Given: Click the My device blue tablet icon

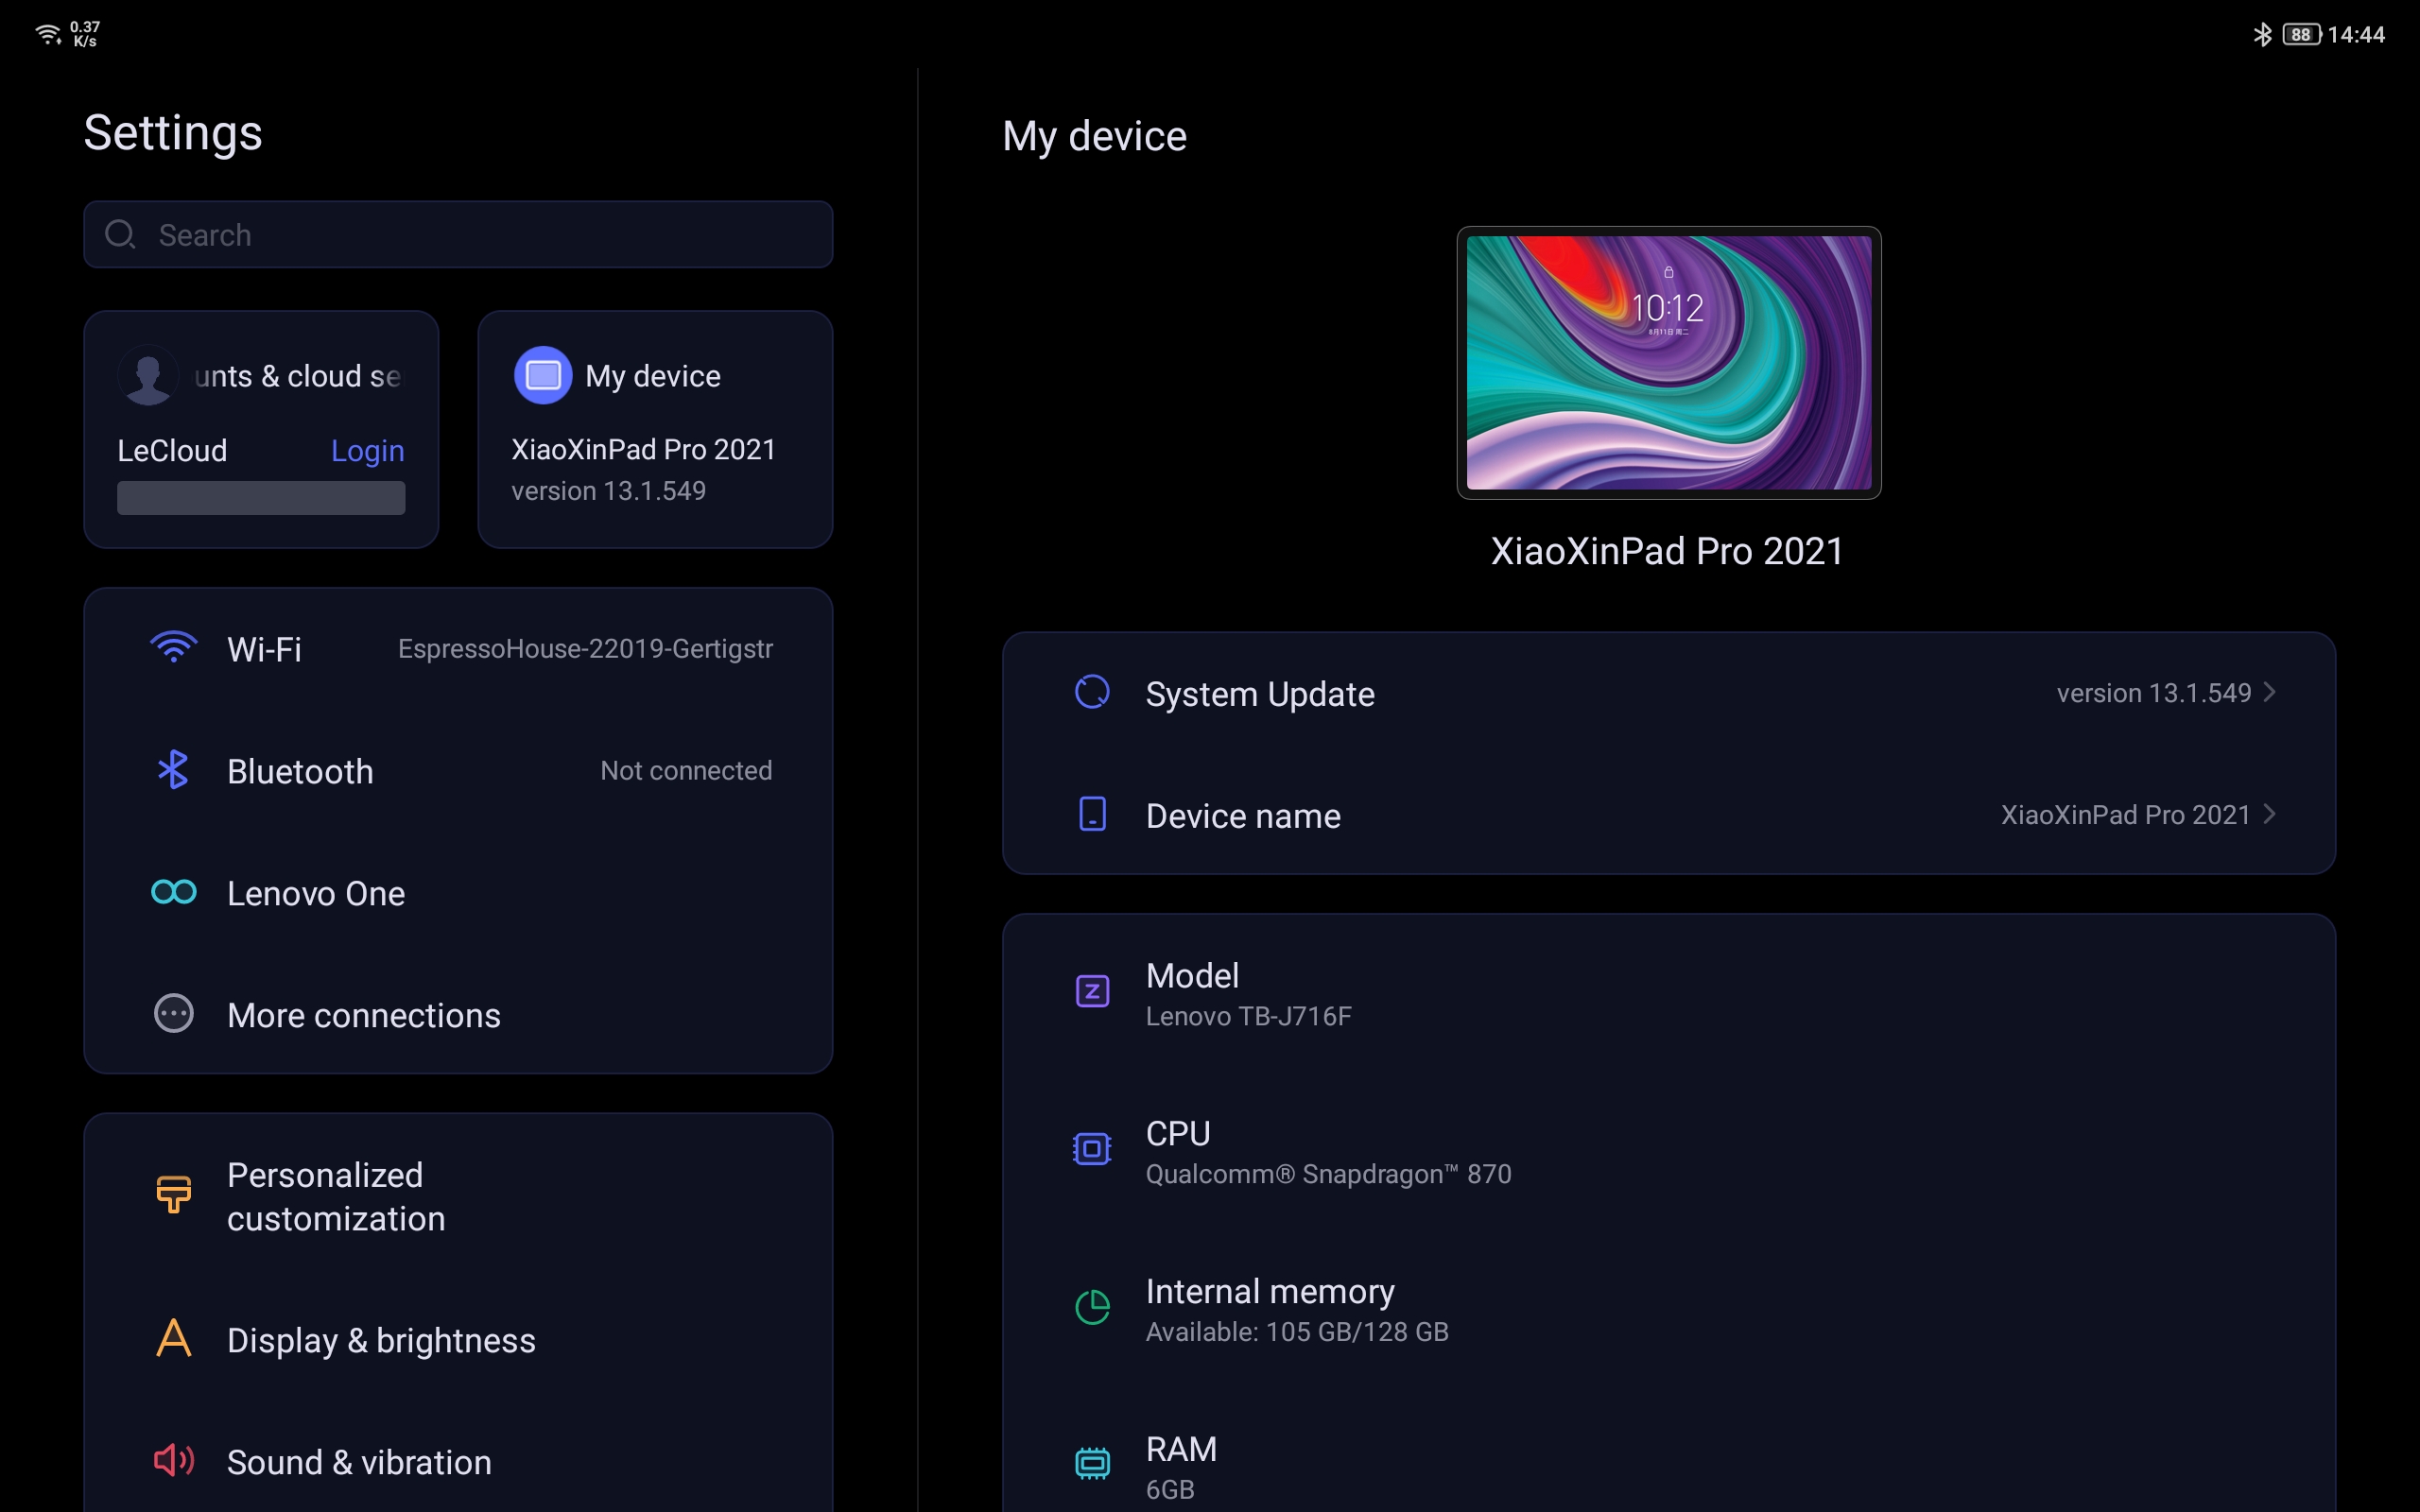Looking at the screenshot, I should [x=543, y=375].
